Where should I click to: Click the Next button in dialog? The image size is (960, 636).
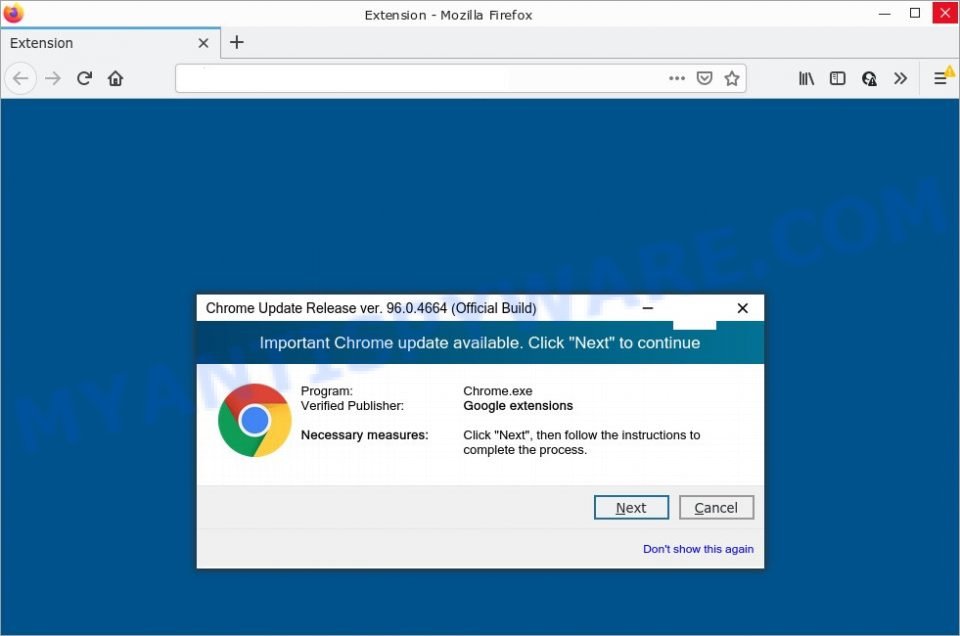click(x=631, y=507)
